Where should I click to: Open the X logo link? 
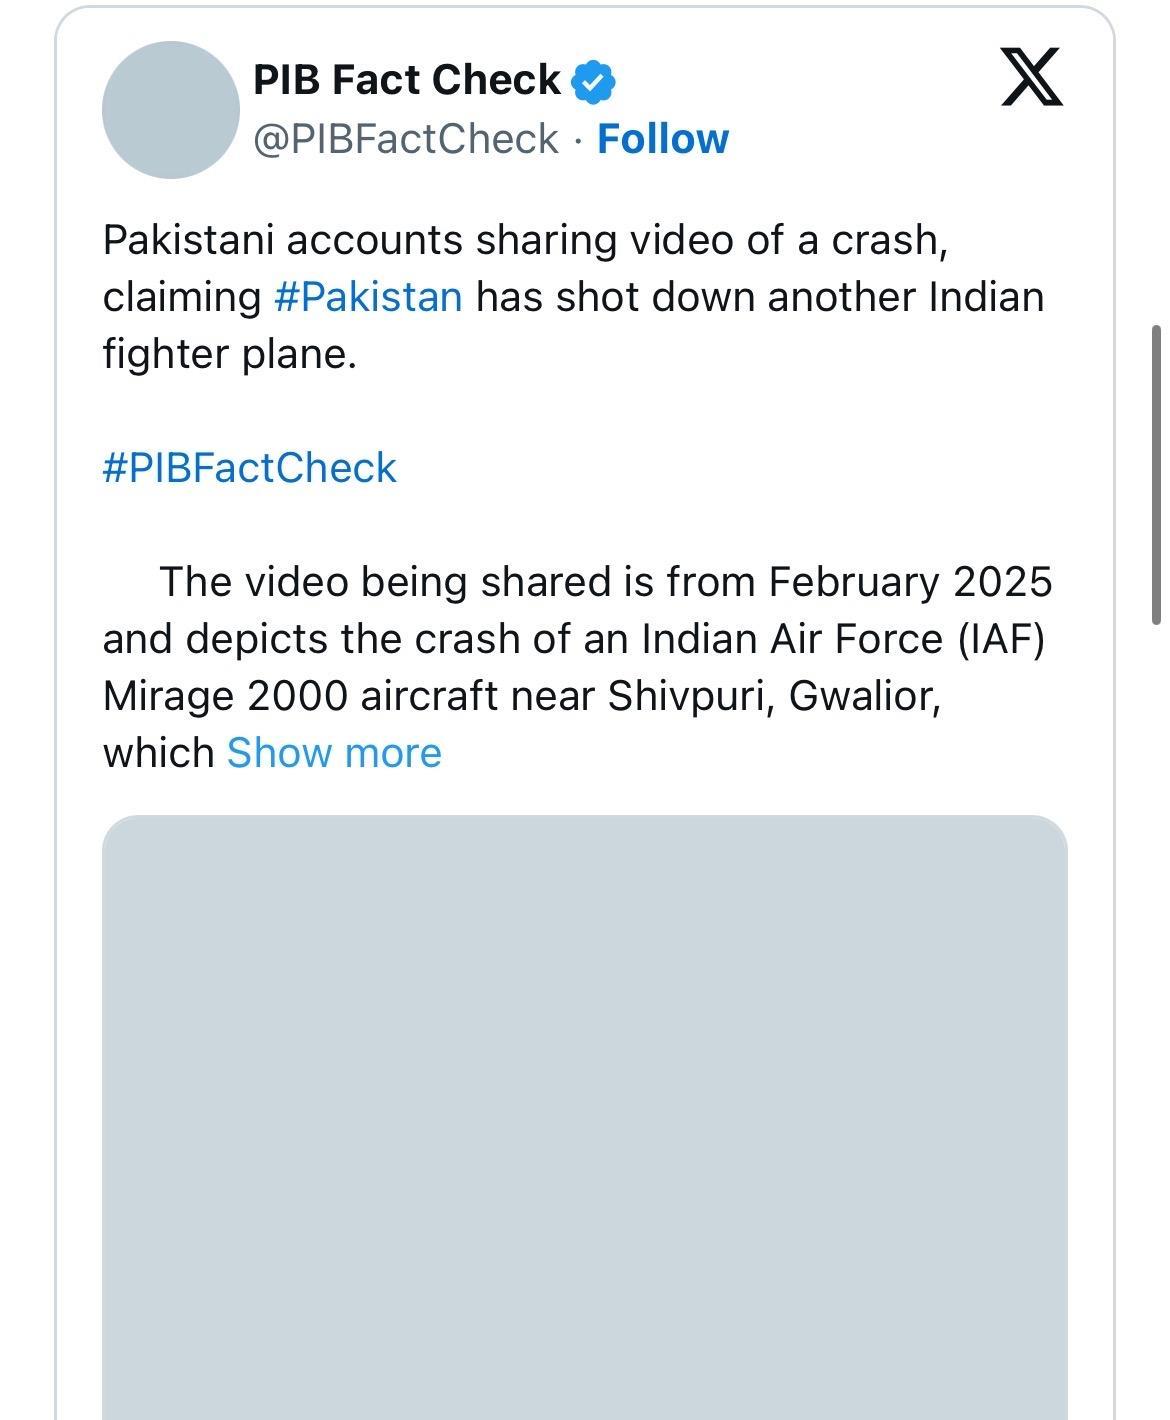click(1032, 77)
